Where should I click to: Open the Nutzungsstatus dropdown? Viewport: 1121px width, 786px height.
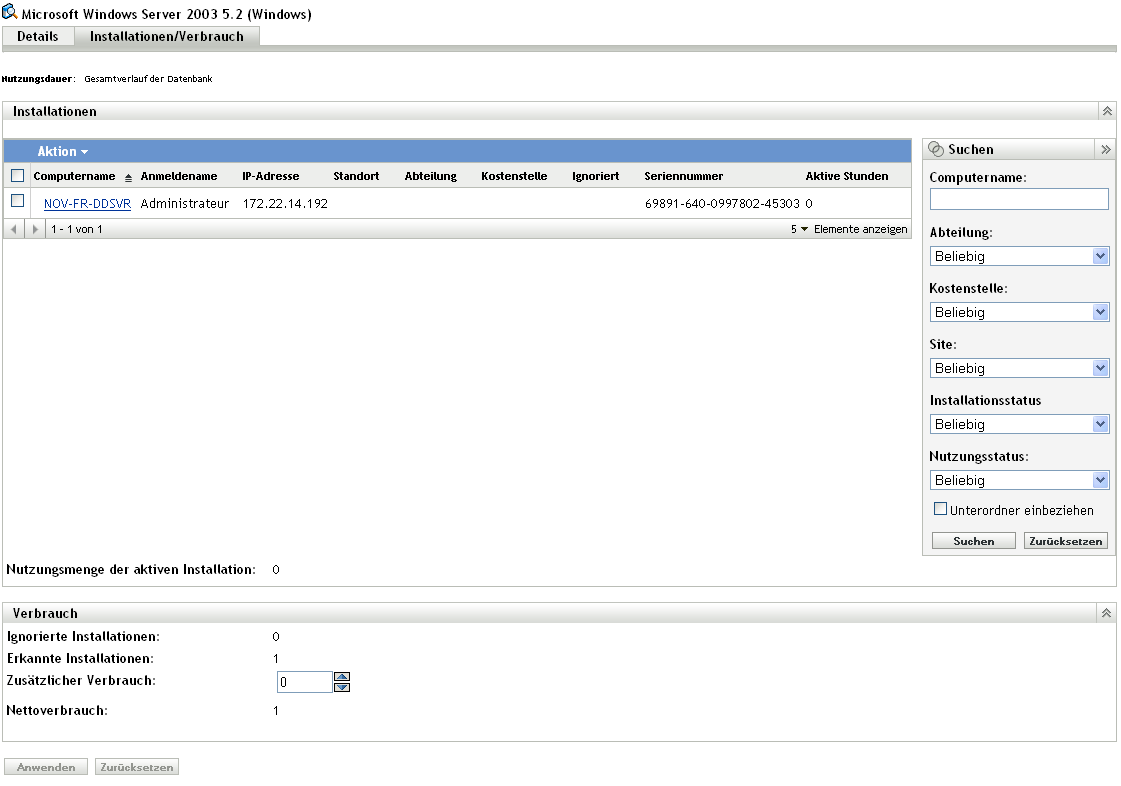[1019, 480]
